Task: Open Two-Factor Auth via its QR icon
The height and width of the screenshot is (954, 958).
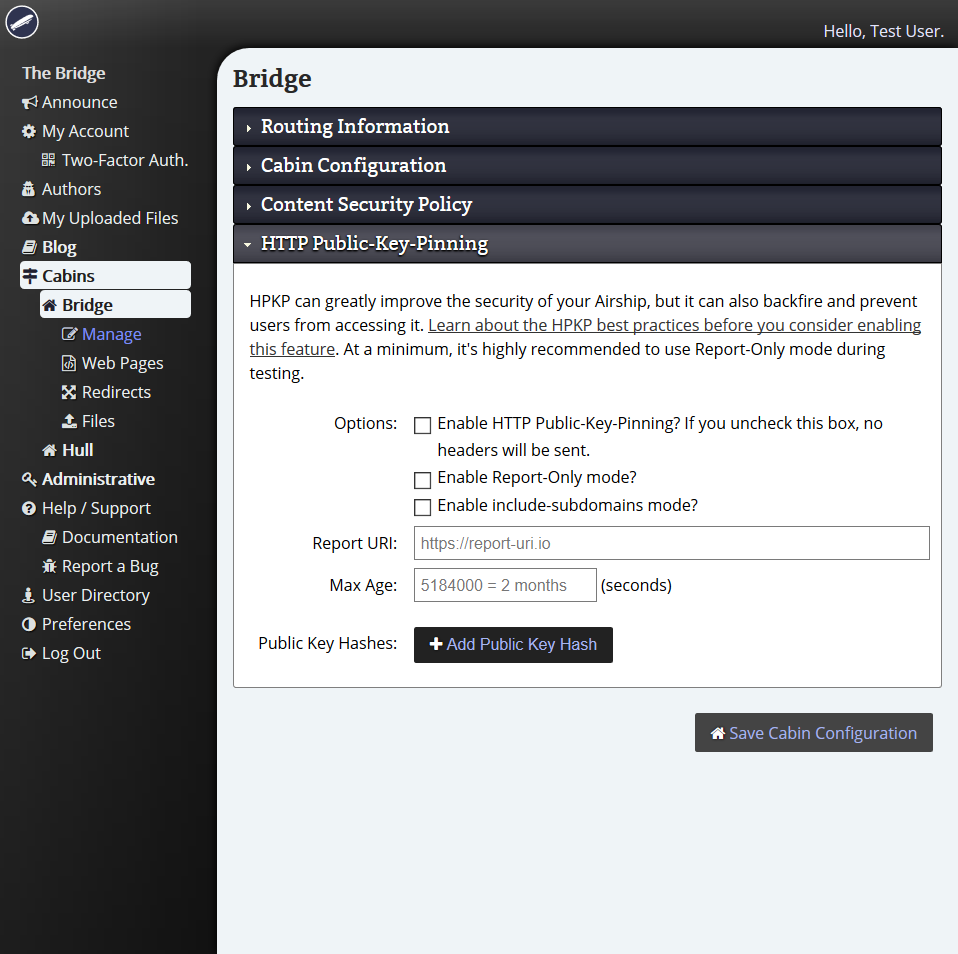Action: point(47,160)
